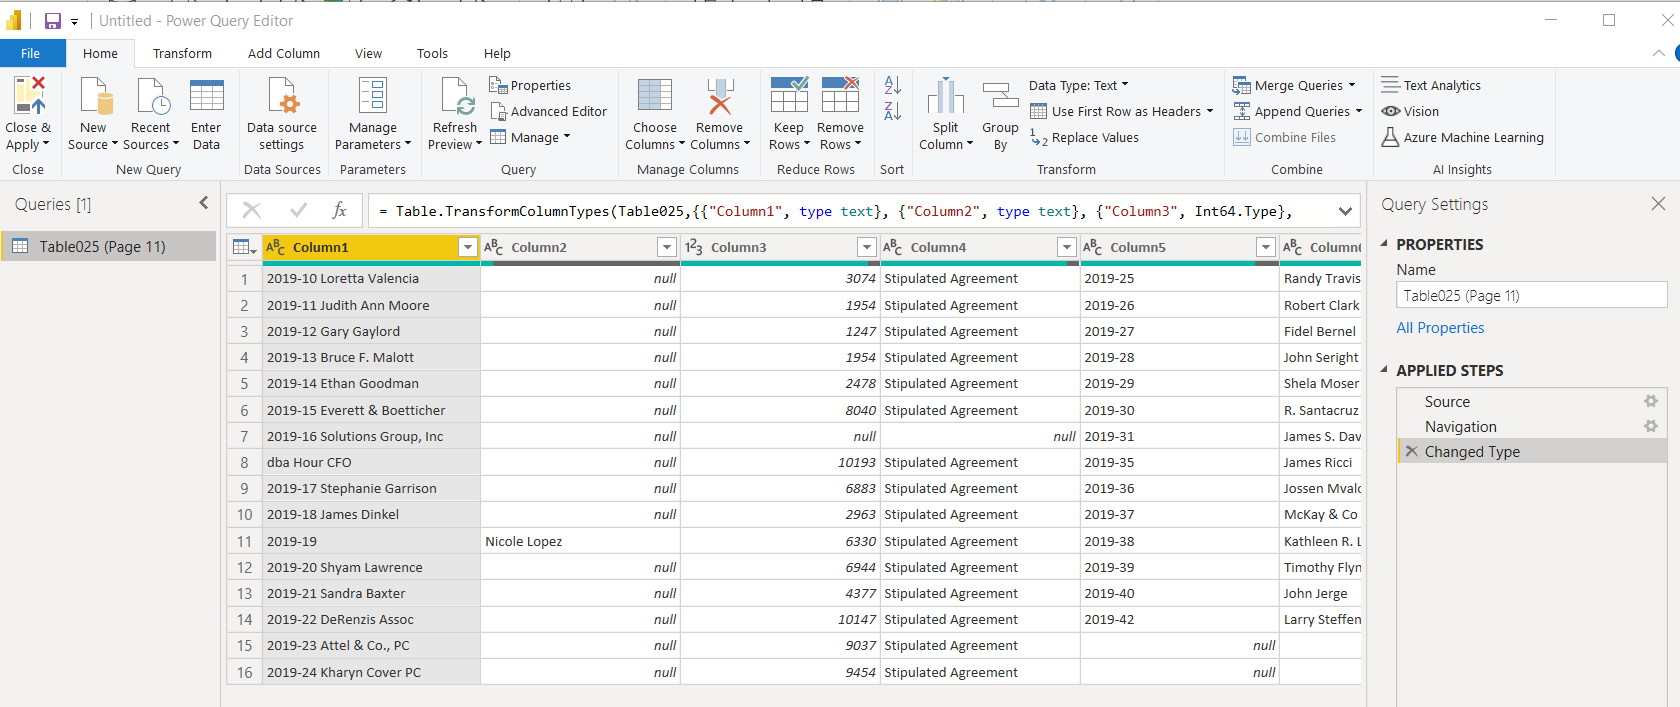Open the Column2 filter dropdown
The width and height of the screenshot is (1680, 707).
point(667,247)
